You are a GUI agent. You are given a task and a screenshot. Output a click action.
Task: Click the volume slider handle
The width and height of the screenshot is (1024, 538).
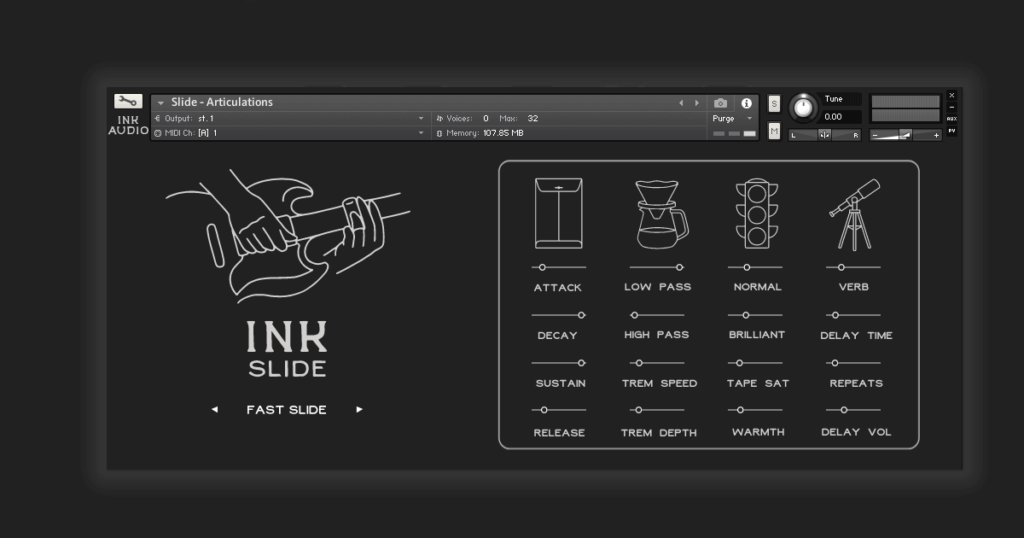coord(905,135)
